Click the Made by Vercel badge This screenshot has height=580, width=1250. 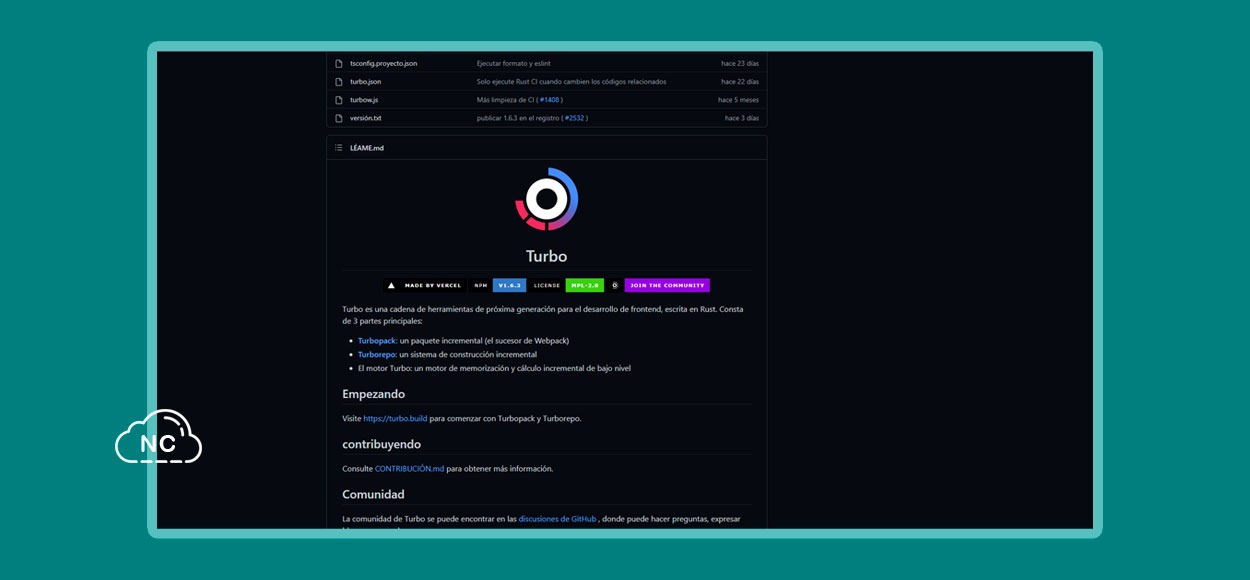click(424, 285)
